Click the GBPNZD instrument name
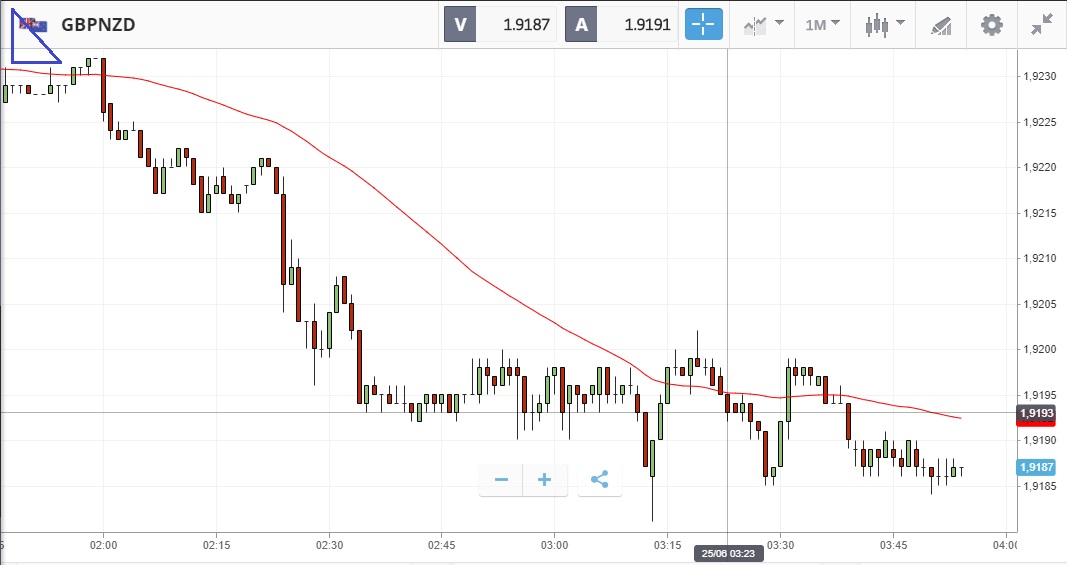1067x565 pixels. [98, 25]
